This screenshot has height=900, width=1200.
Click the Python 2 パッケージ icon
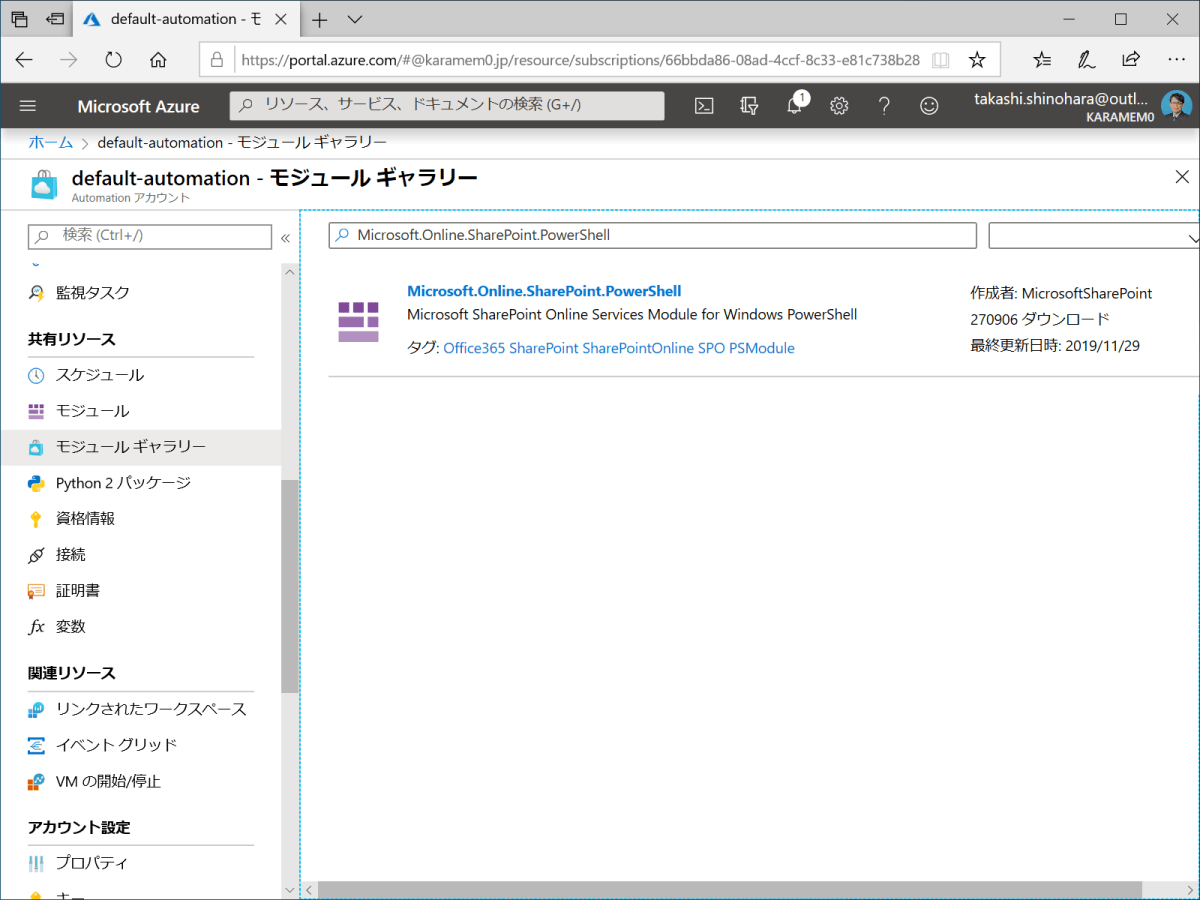click(x=36, y=483)
